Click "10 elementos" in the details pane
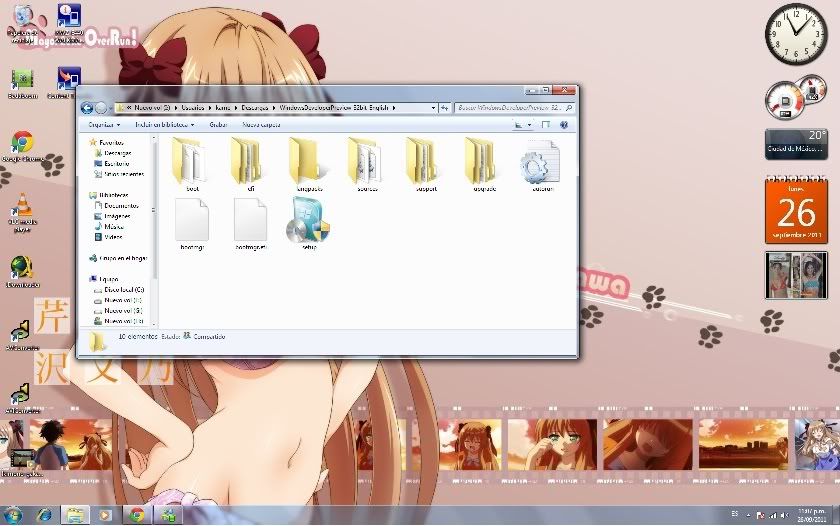Viewport: 840px width, 526px height. (x=138, y=336)
